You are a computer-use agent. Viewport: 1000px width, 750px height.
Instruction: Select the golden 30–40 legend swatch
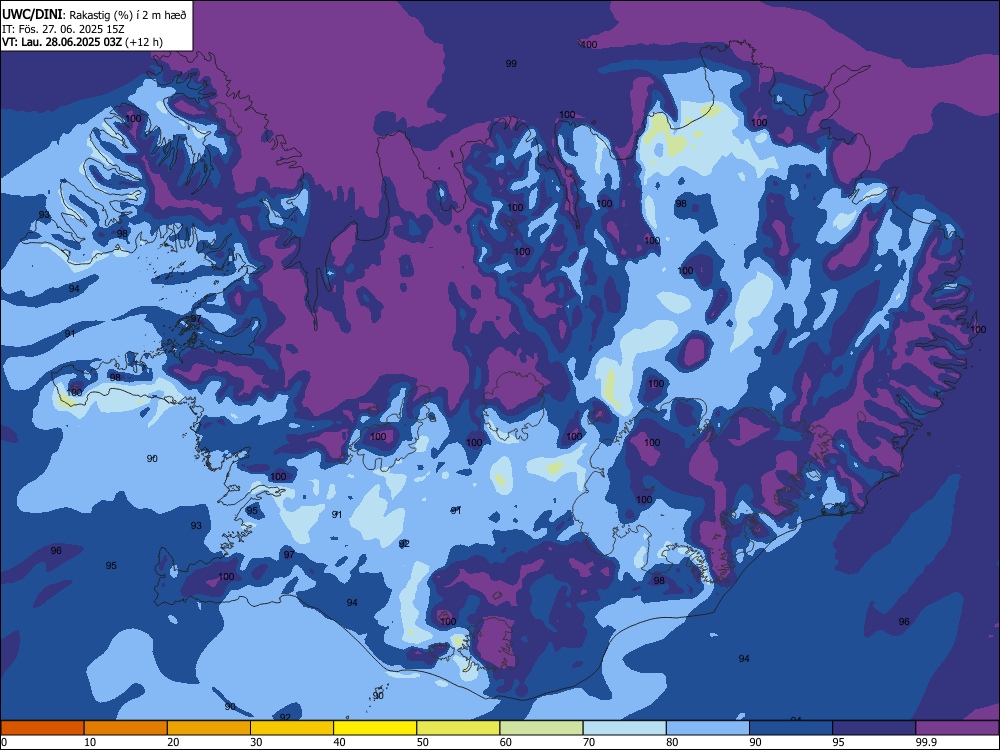point(292,728)
